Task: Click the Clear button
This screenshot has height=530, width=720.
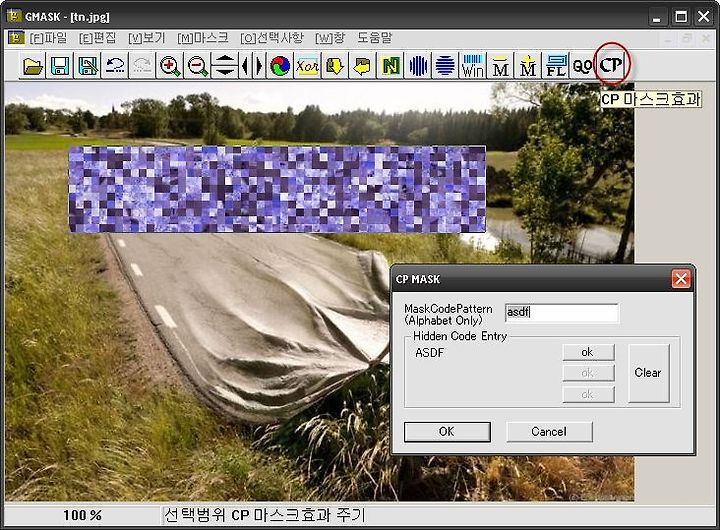Action: (x=648, y=373)
